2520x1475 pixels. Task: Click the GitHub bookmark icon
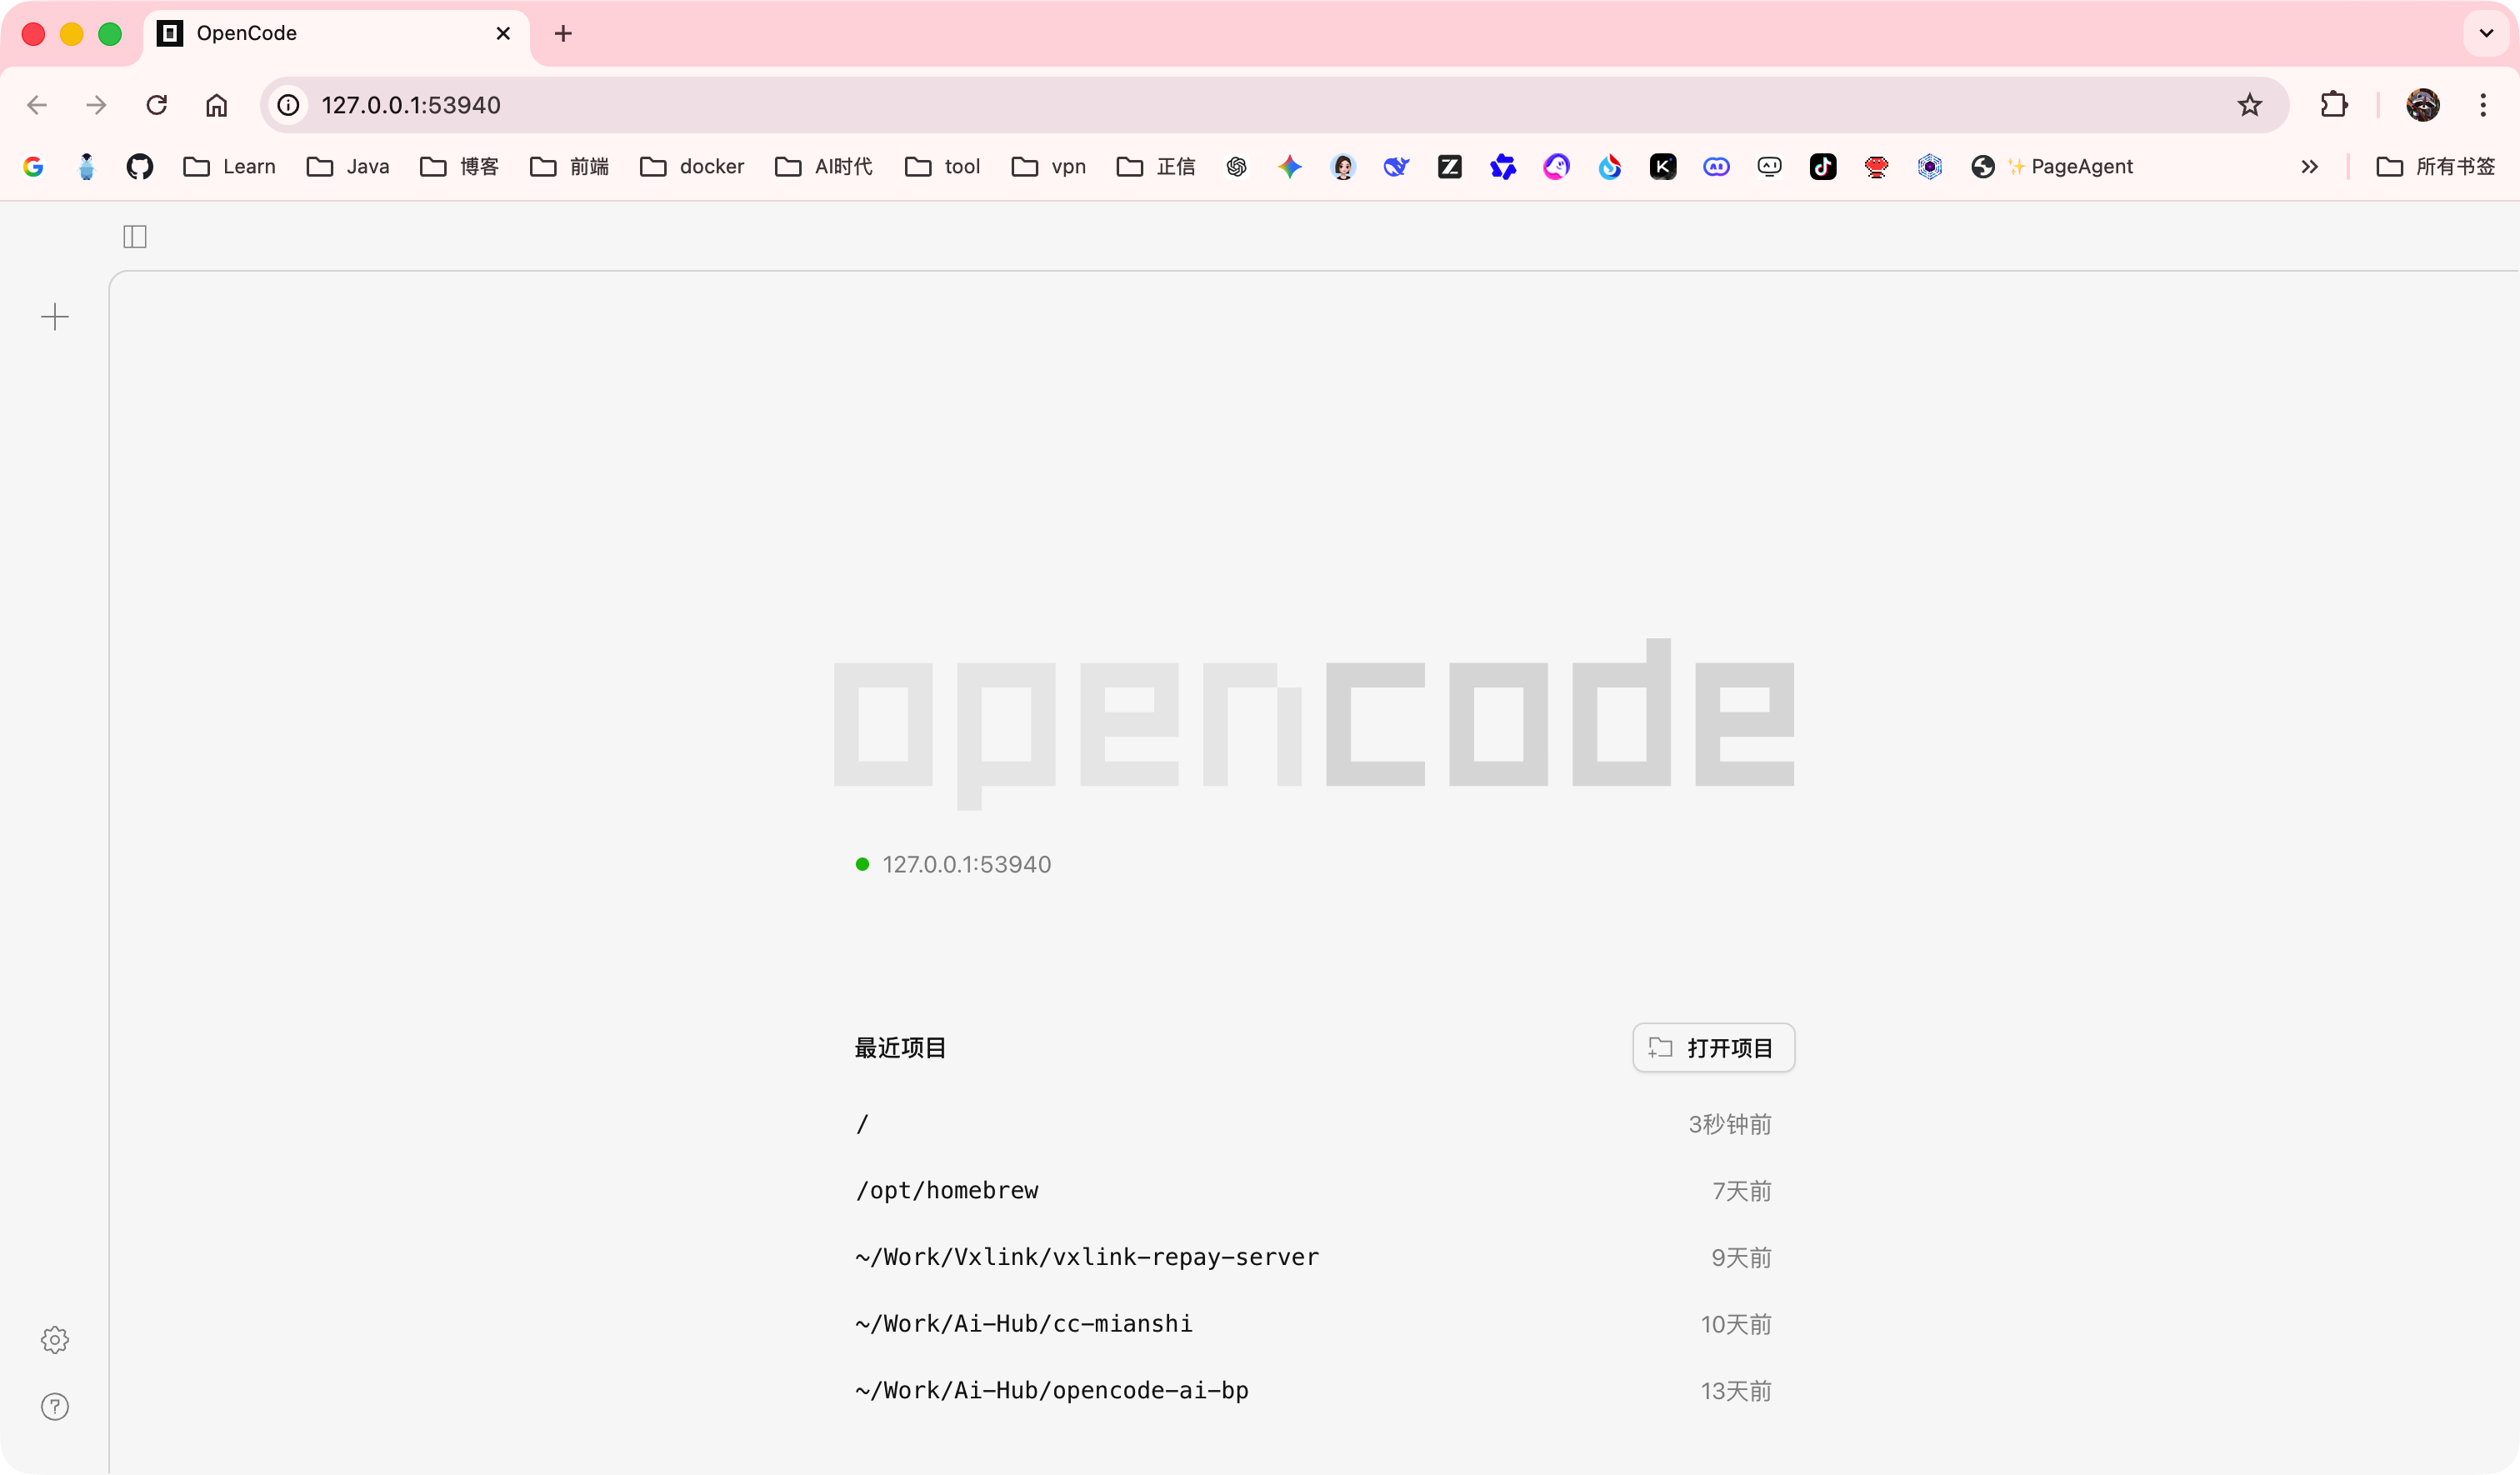[140, 166]
